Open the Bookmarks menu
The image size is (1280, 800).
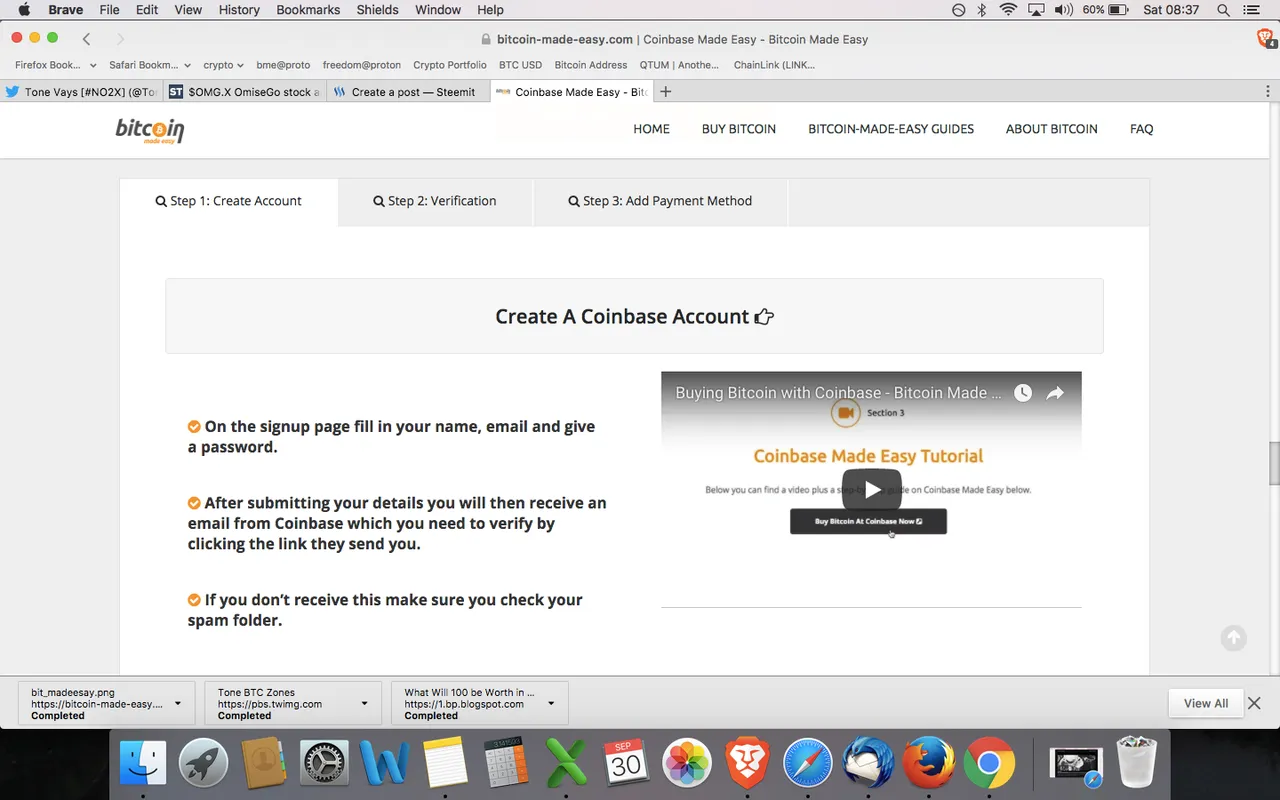click(x=308, y=10)
